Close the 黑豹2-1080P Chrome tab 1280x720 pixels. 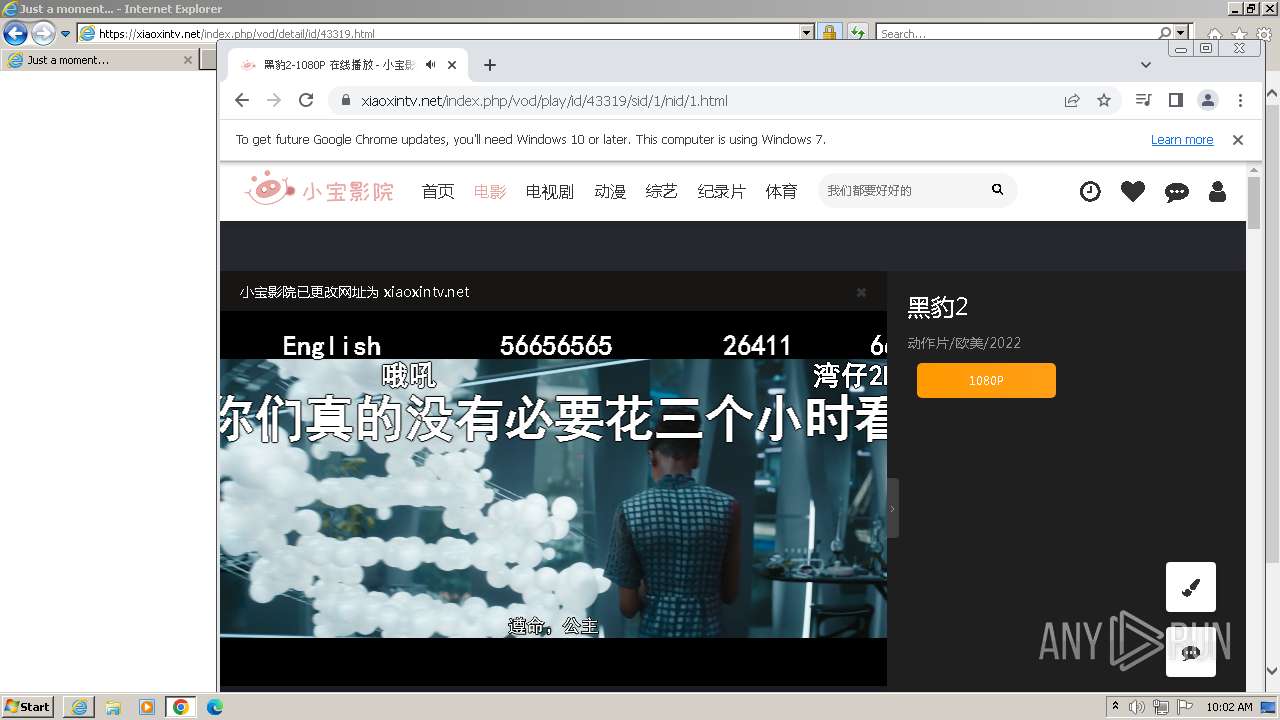[452, 65]
